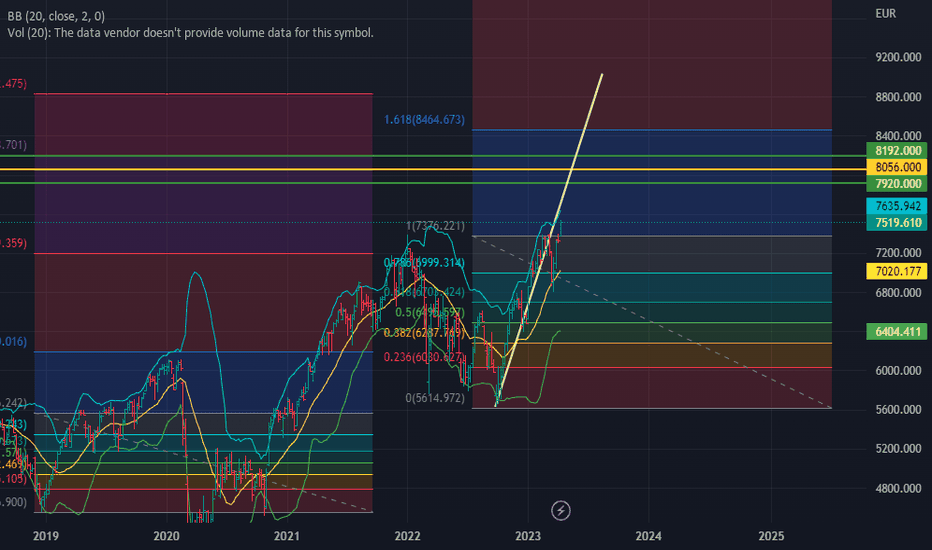The width and height of the screenshot is (932, 550).
Task: Select the 0(5614.972) Fibonacci level label
Action: coord(435,398)
